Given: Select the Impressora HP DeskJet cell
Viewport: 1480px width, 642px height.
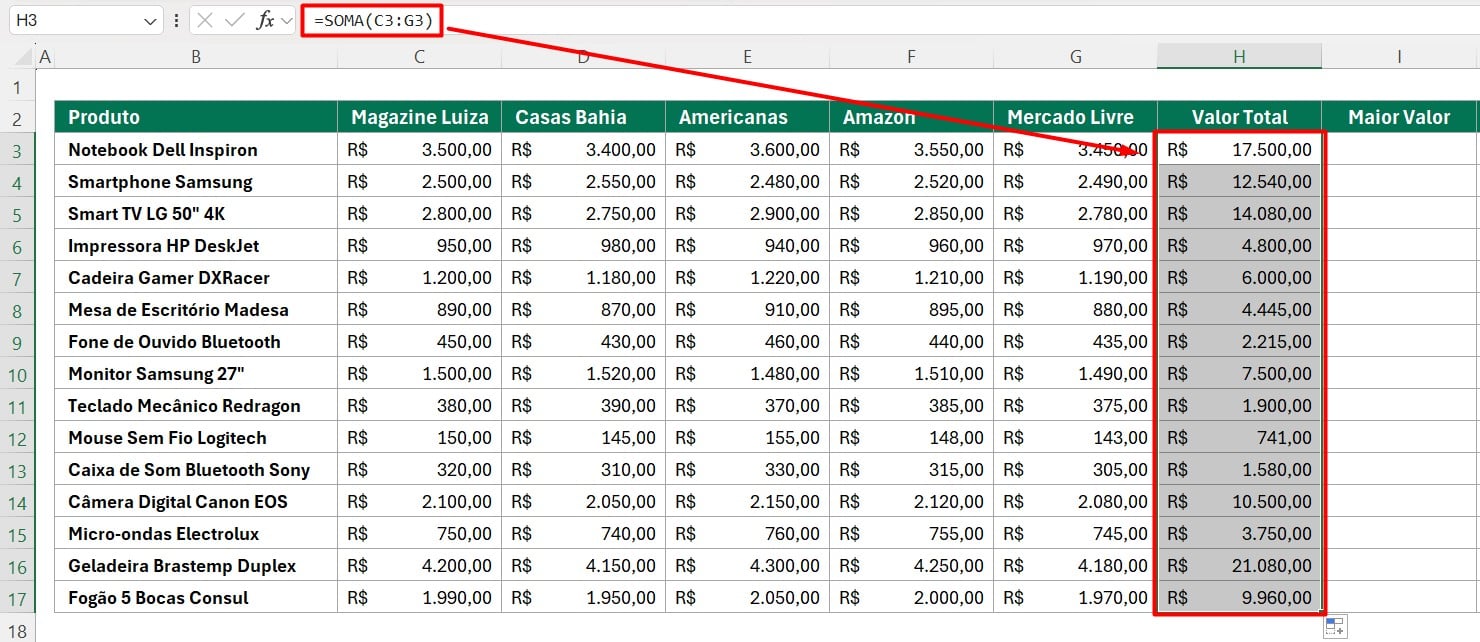Looking at the screenshot, I should 196,245.
